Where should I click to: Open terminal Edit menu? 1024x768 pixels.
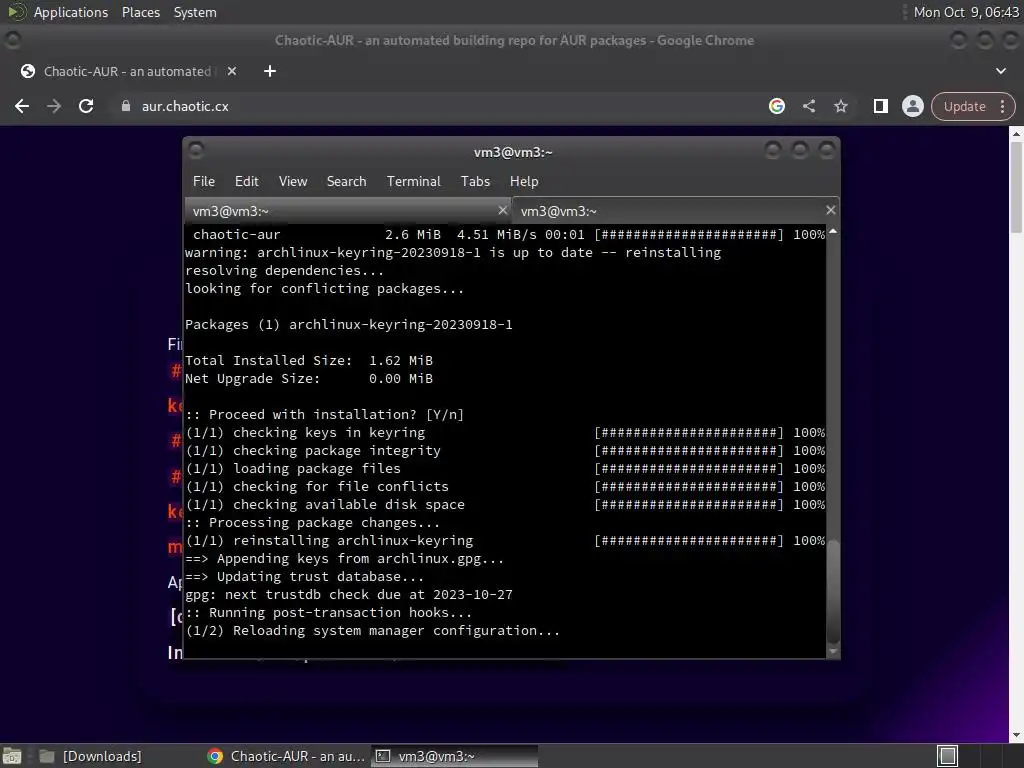(246, 182)
